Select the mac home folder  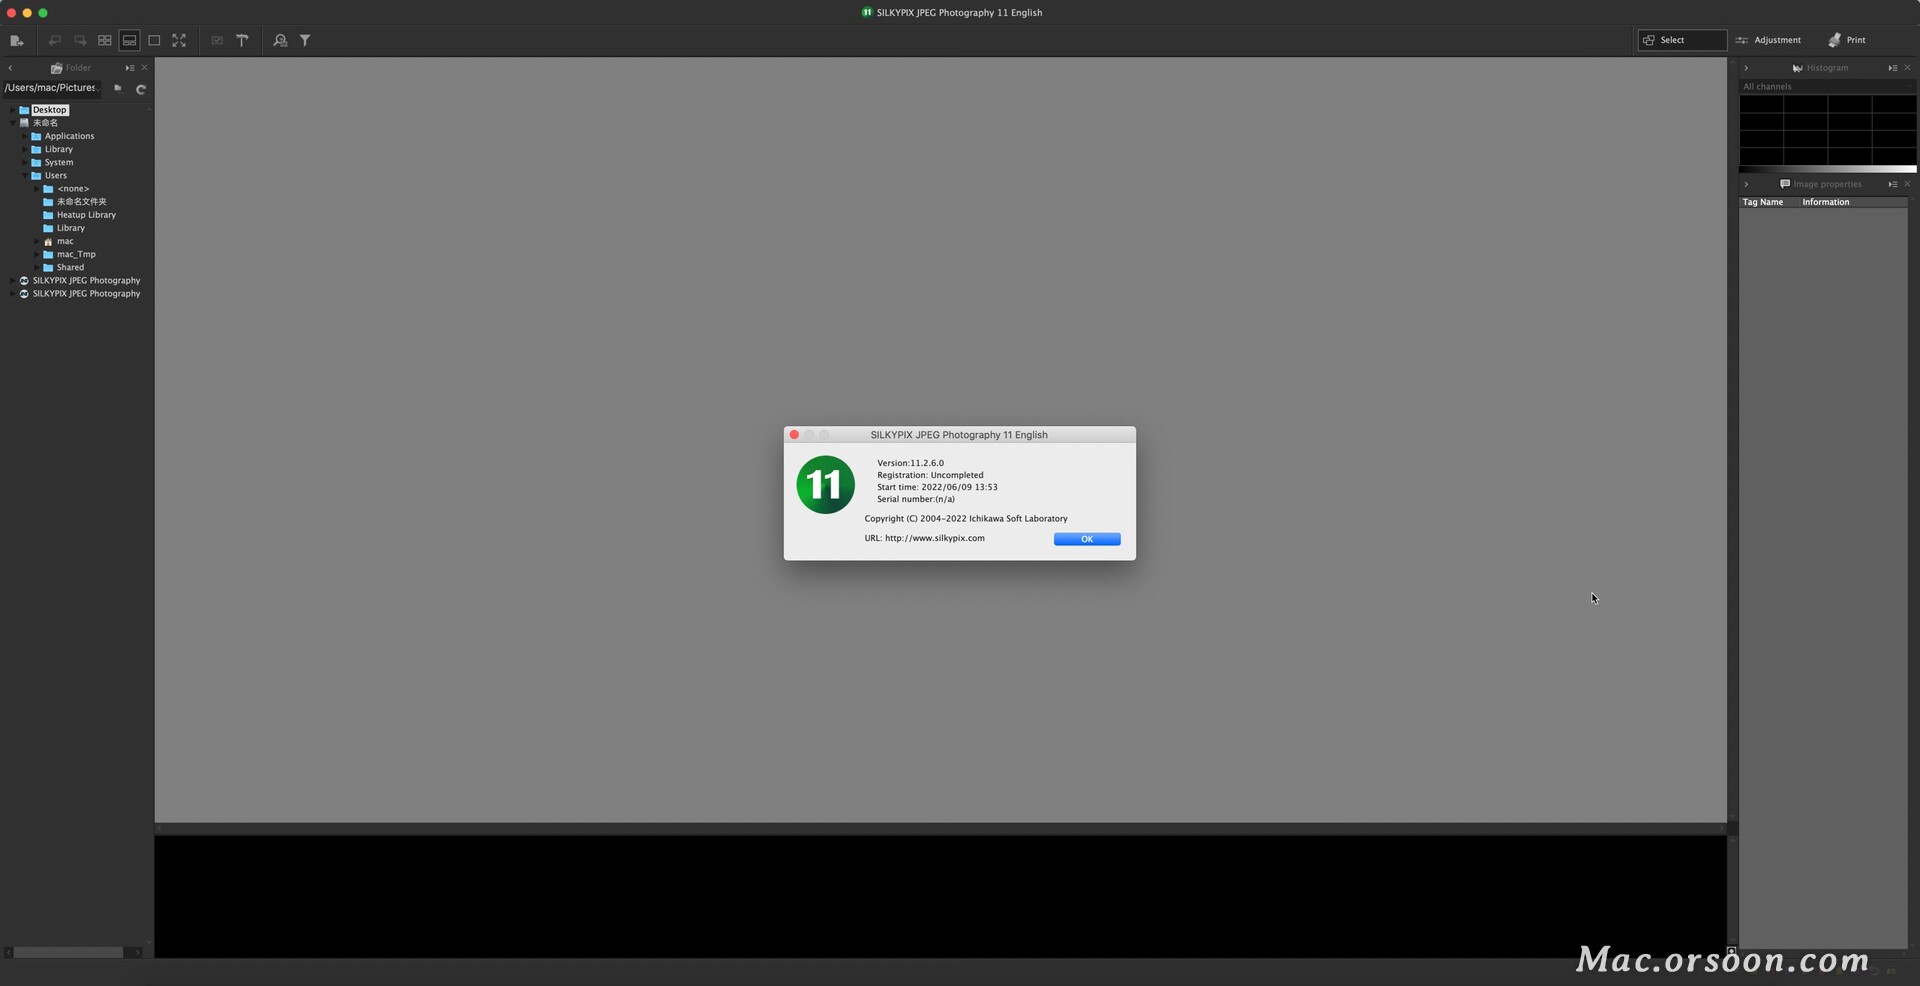point(65,241)
